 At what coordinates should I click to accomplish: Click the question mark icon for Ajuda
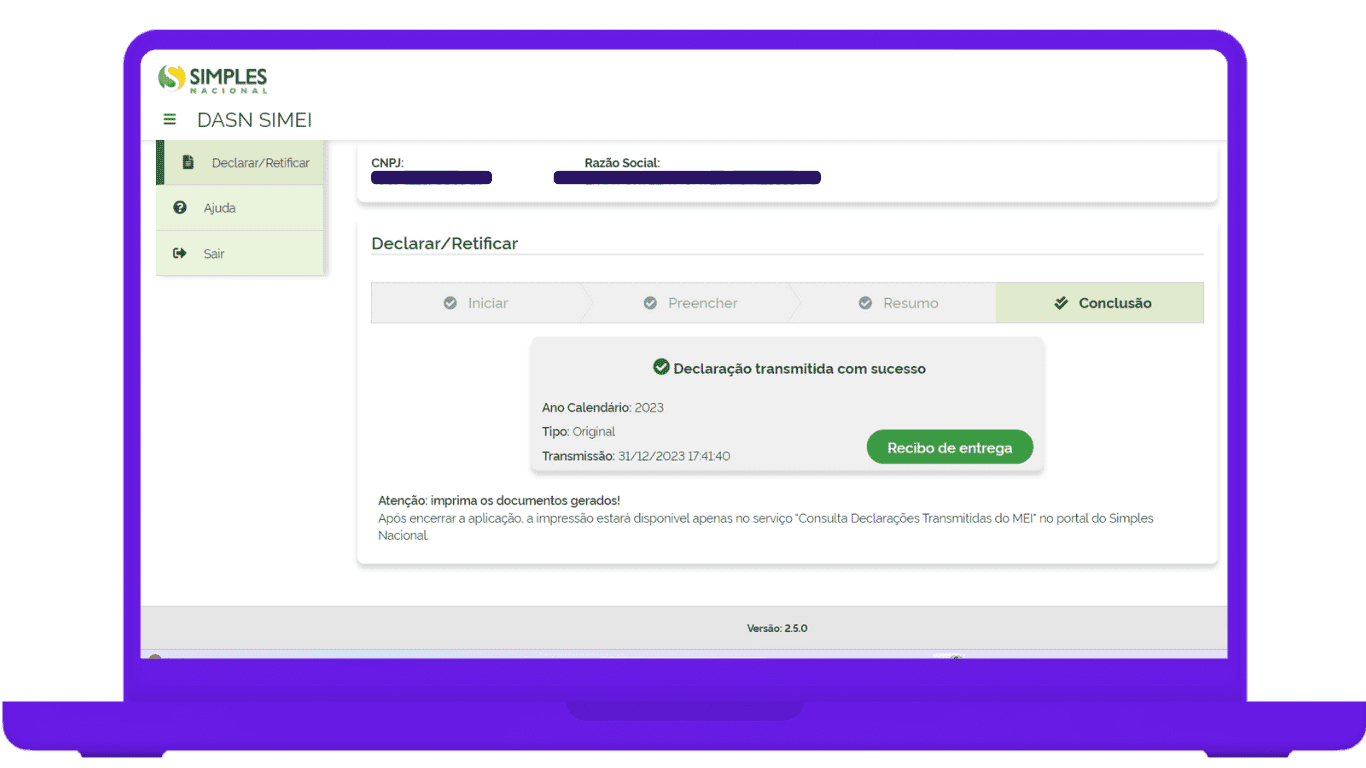tap(180, 208)
